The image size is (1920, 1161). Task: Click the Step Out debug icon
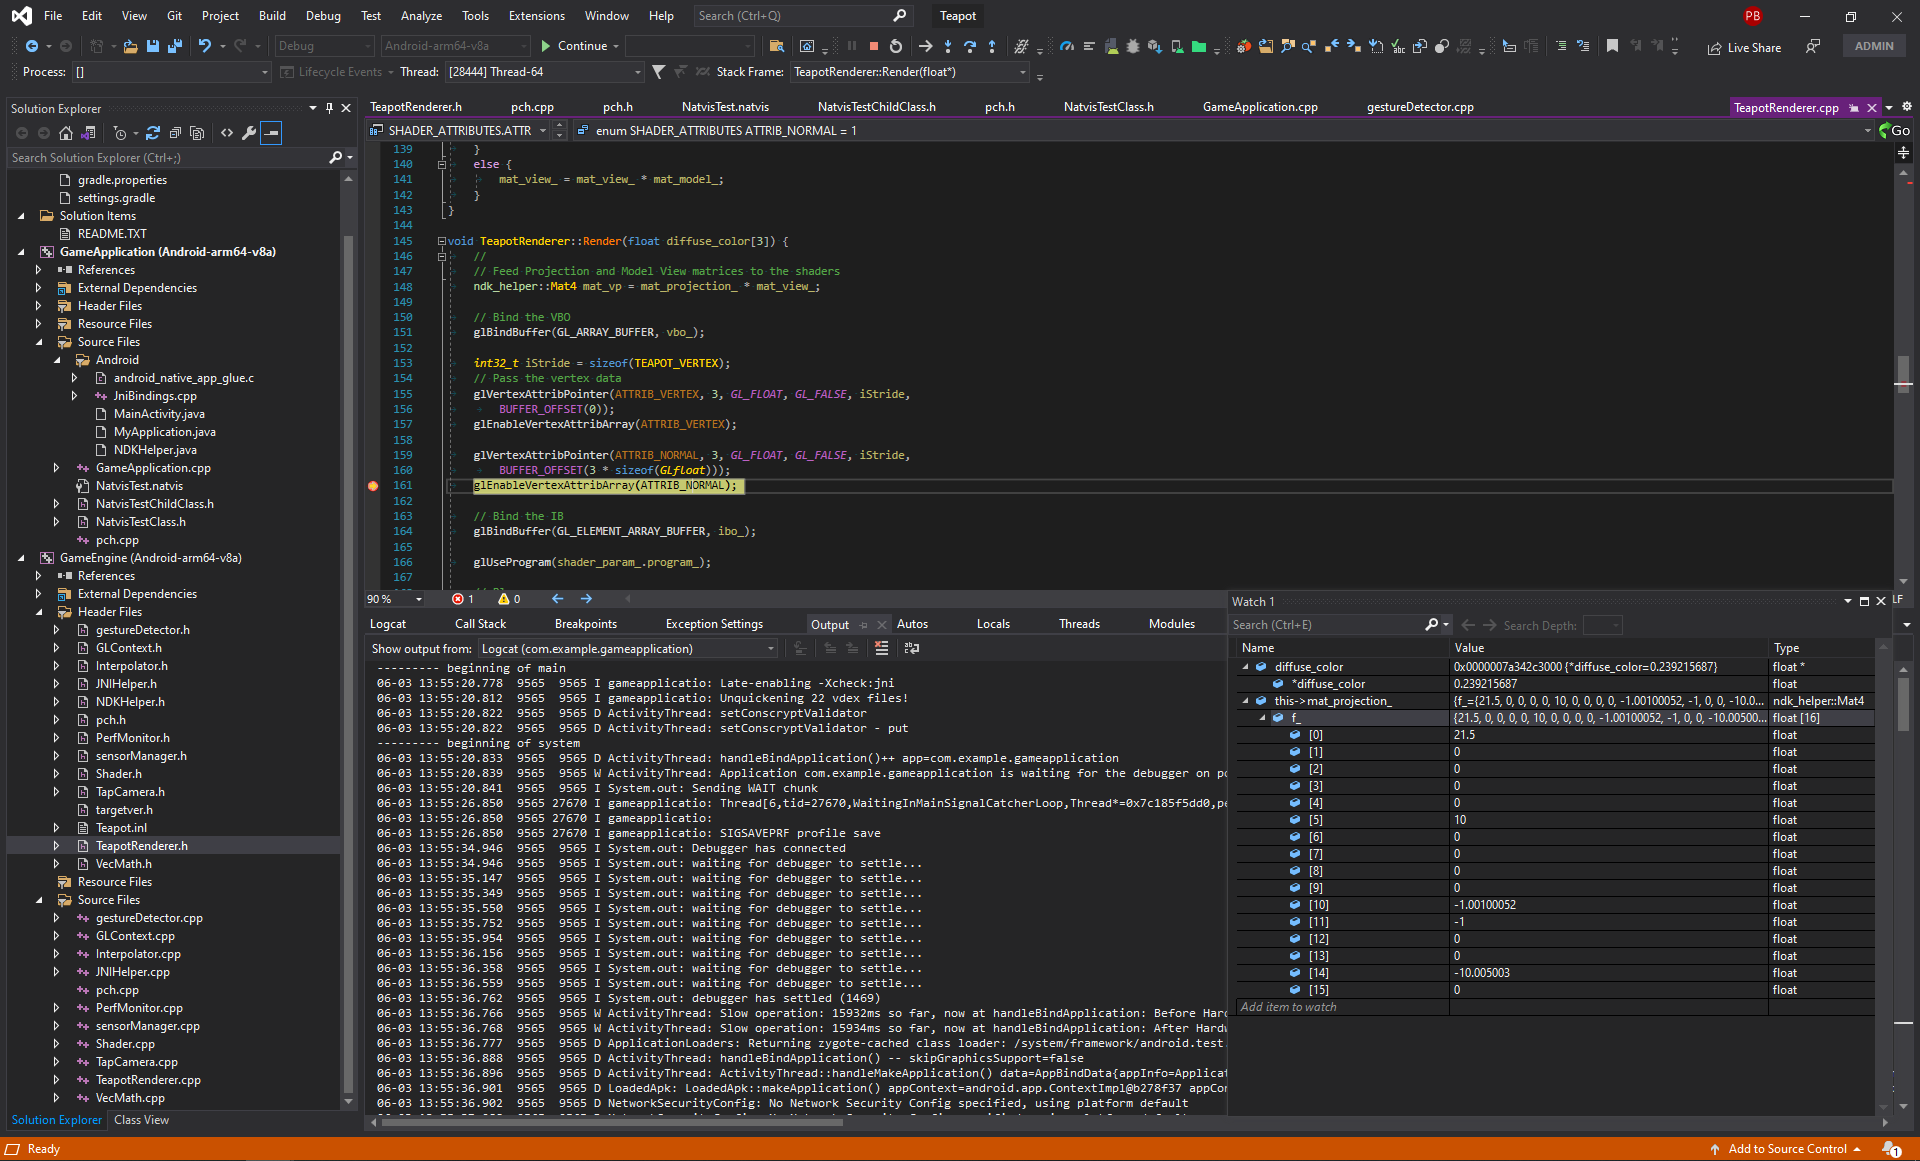(996, 47)
